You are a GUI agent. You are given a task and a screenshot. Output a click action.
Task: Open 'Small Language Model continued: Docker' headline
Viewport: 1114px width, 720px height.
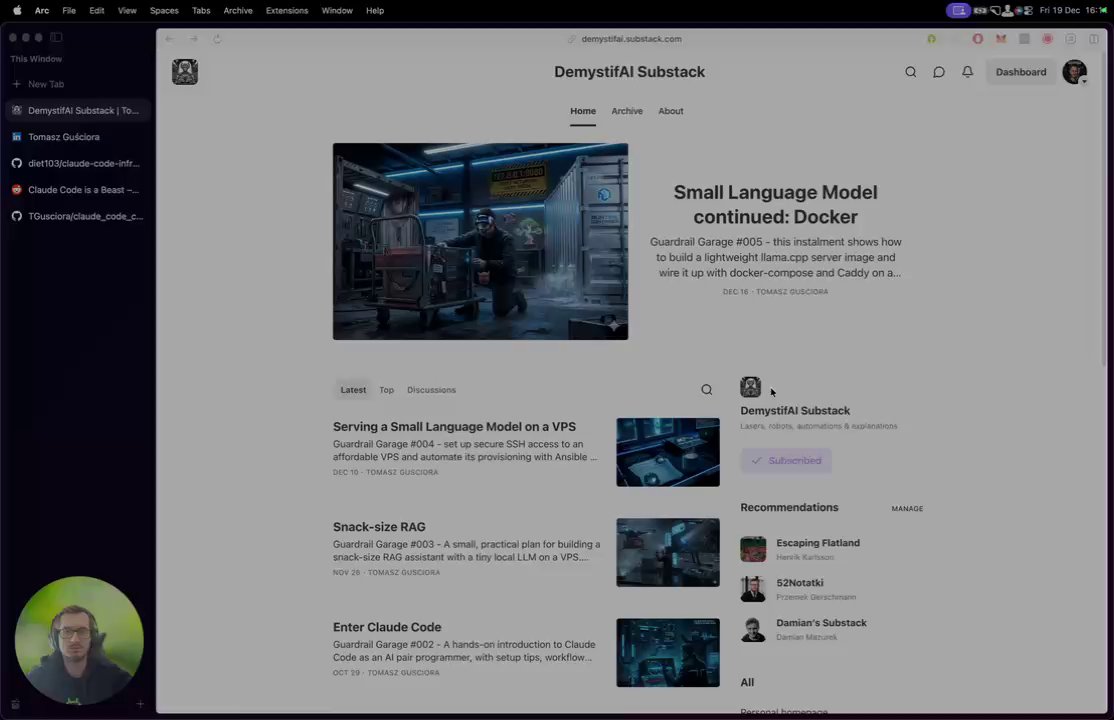(775, 205)
